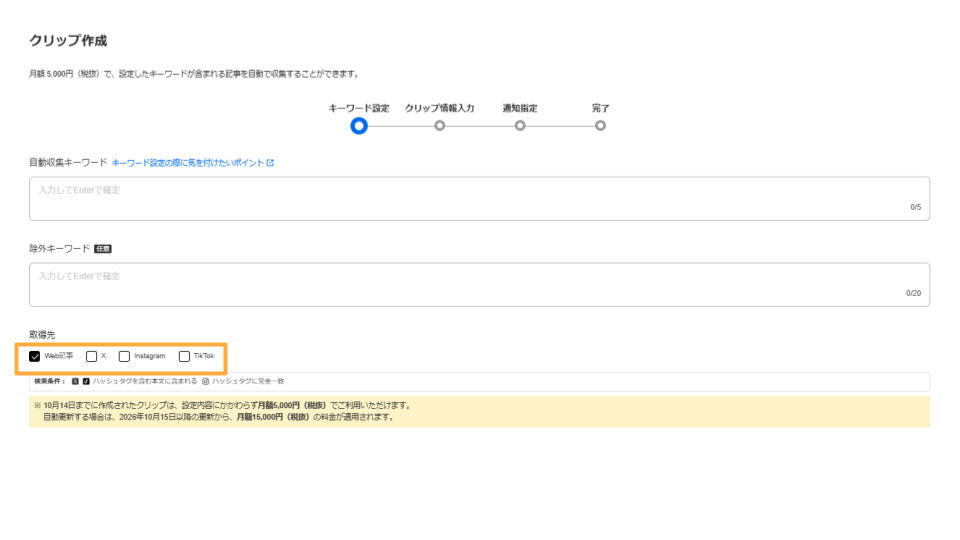
Task: Click the 0/20 exclusion counter
Action: click(x=913, y=293)
